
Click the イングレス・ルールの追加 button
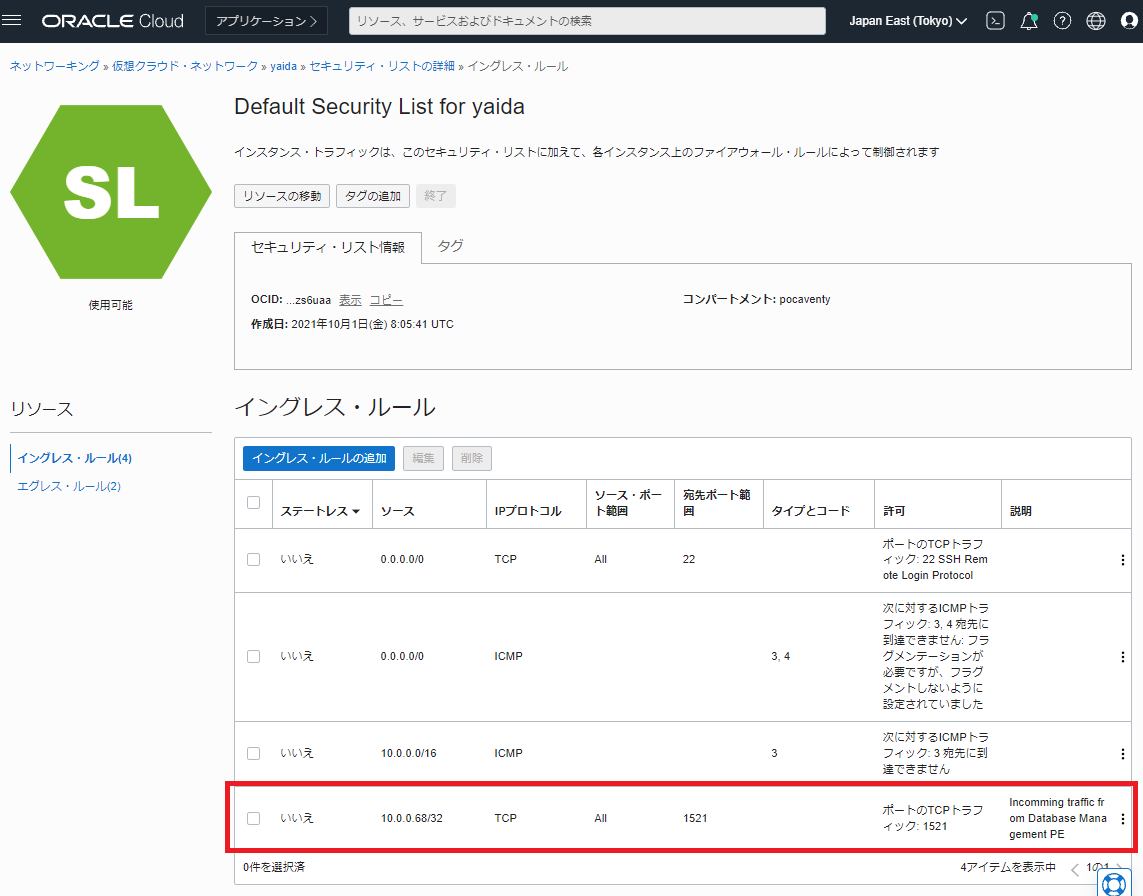318,458
